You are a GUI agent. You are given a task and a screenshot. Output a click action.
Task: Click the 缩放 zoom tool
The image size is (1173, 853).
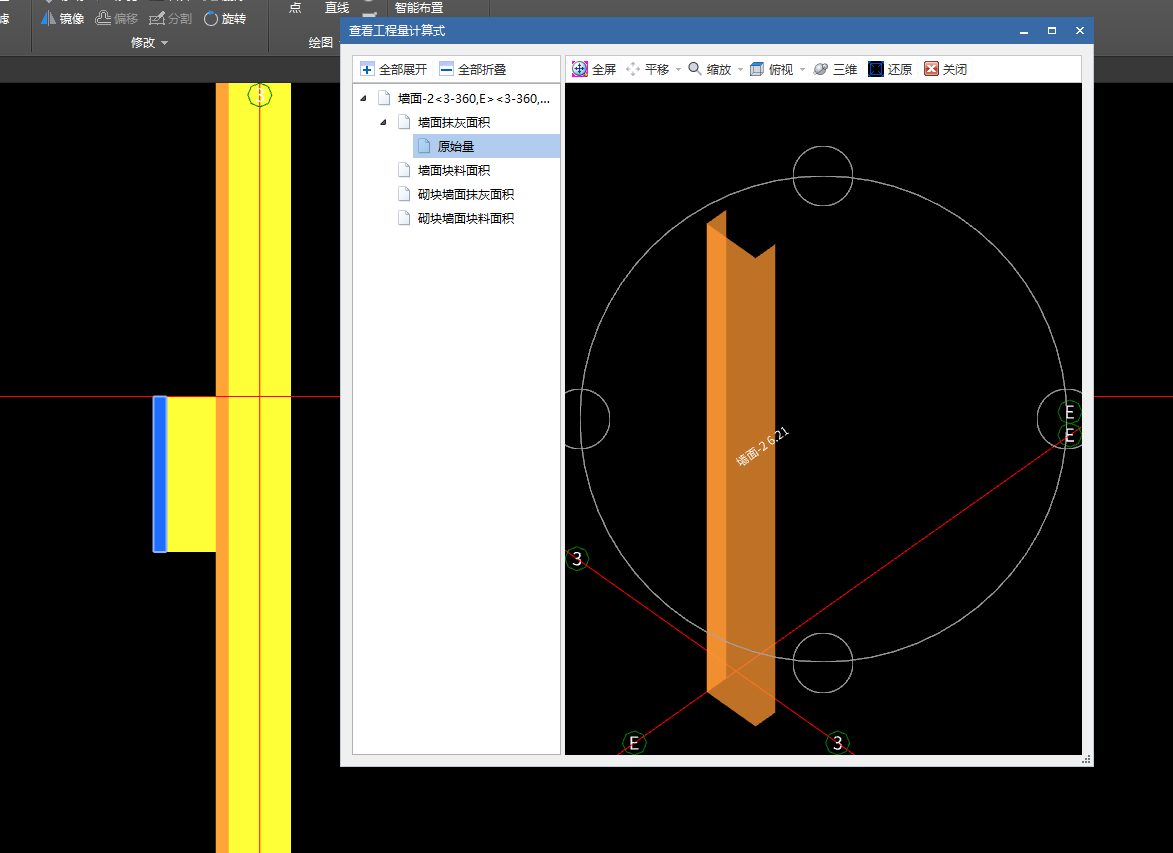coord(709,70)
